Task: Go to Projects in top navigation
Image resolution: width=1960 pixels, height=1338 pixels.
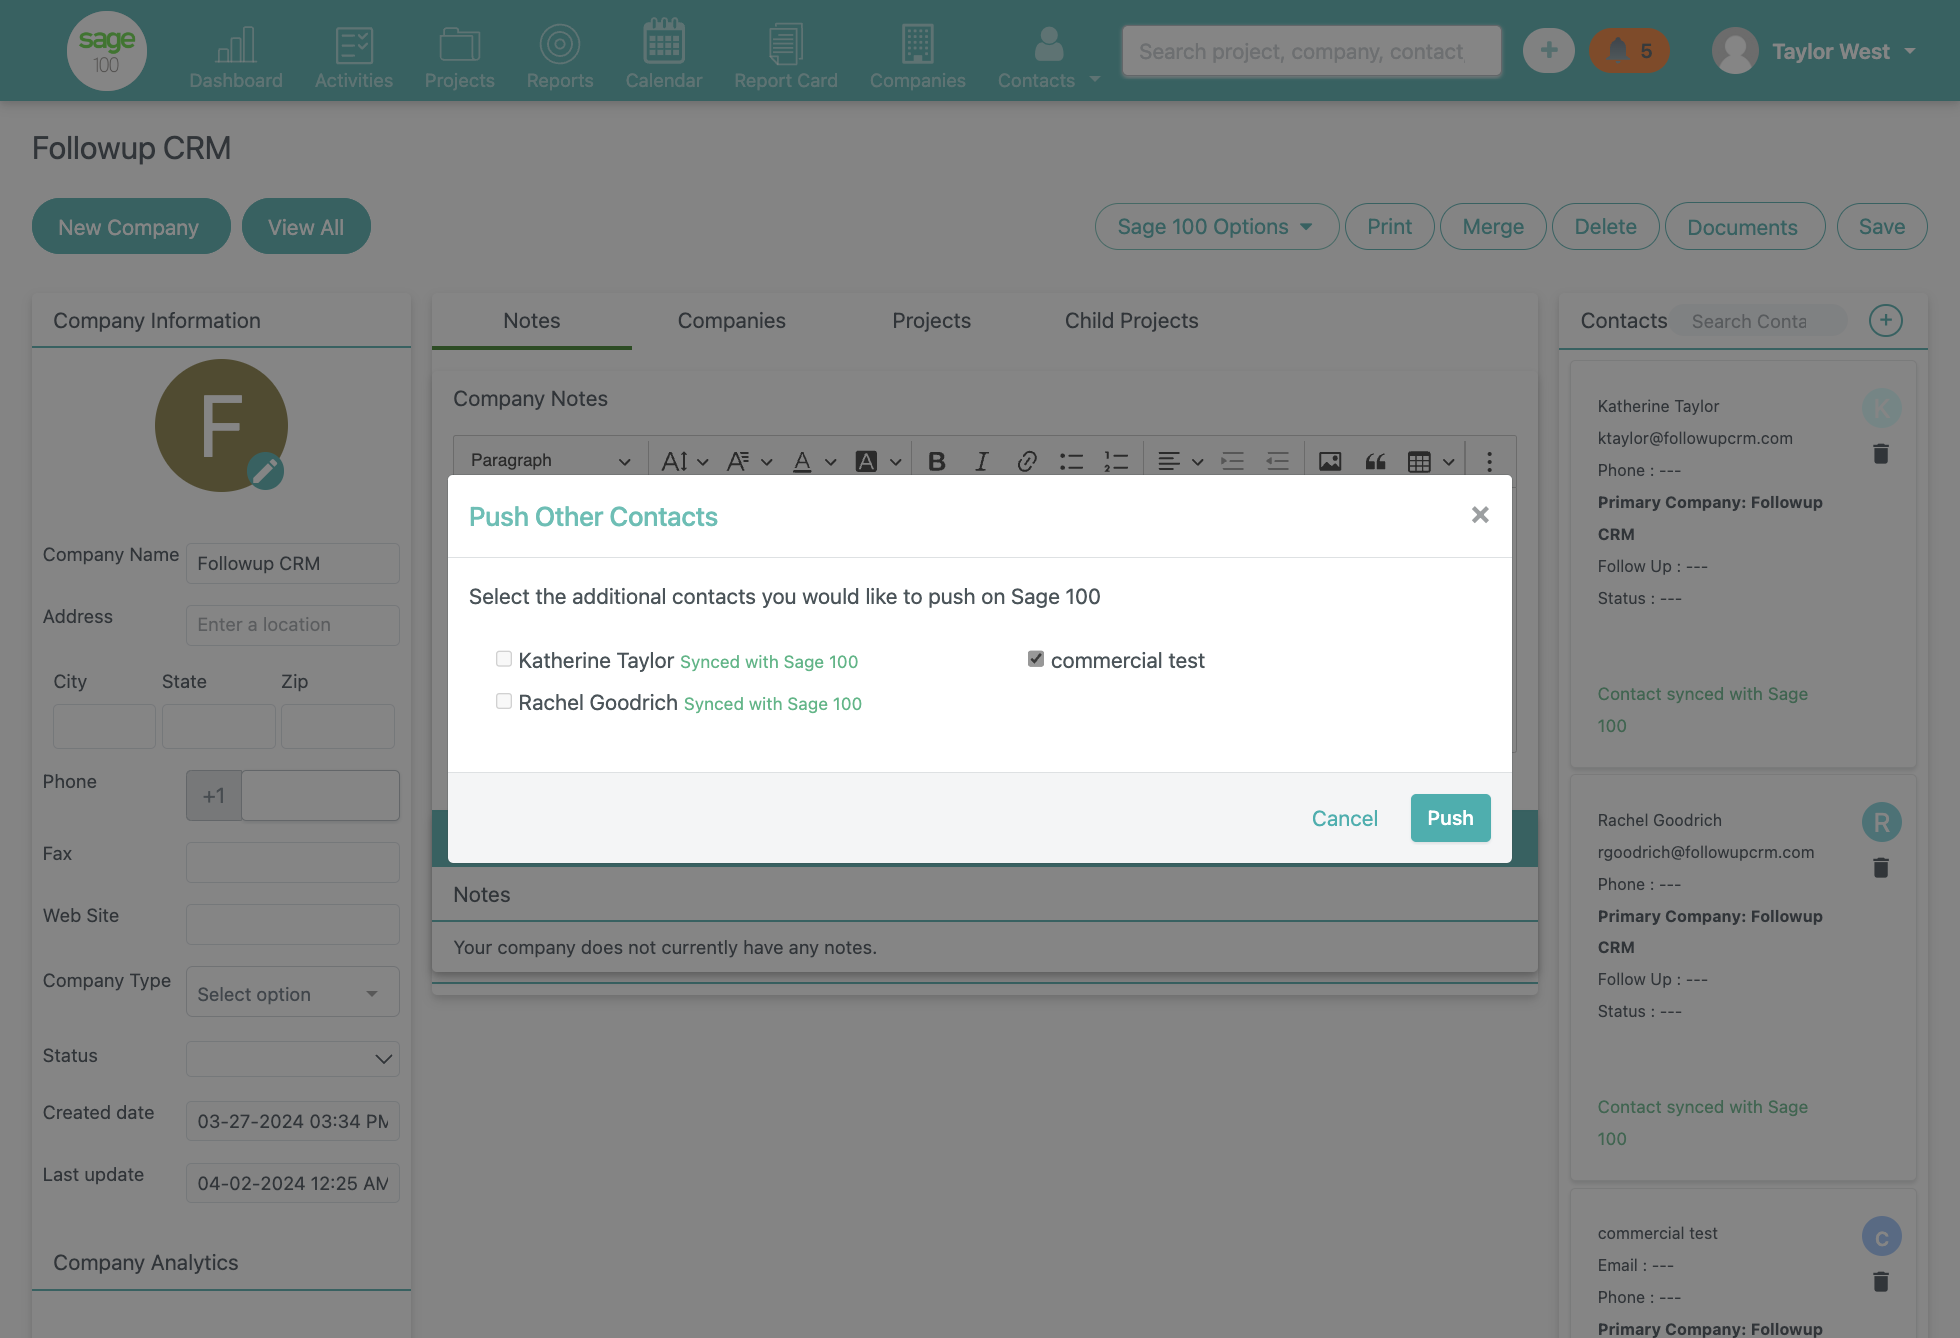Action: [460, 57]
